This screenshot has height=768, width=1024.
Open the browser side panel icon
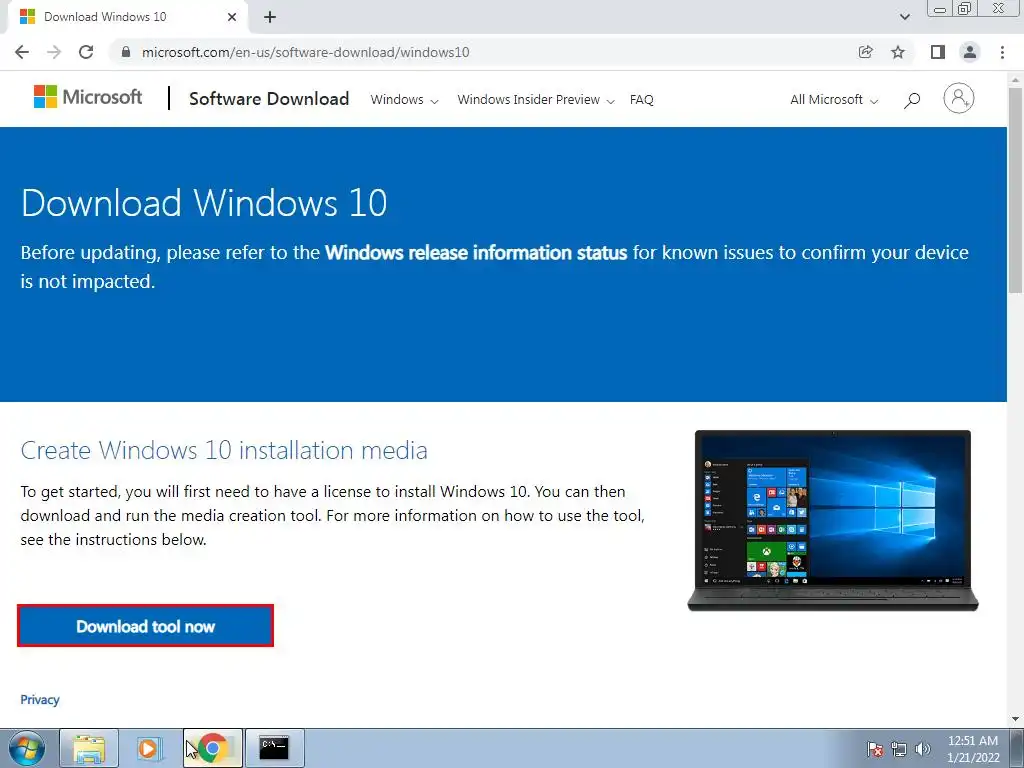tap(938, 52)
